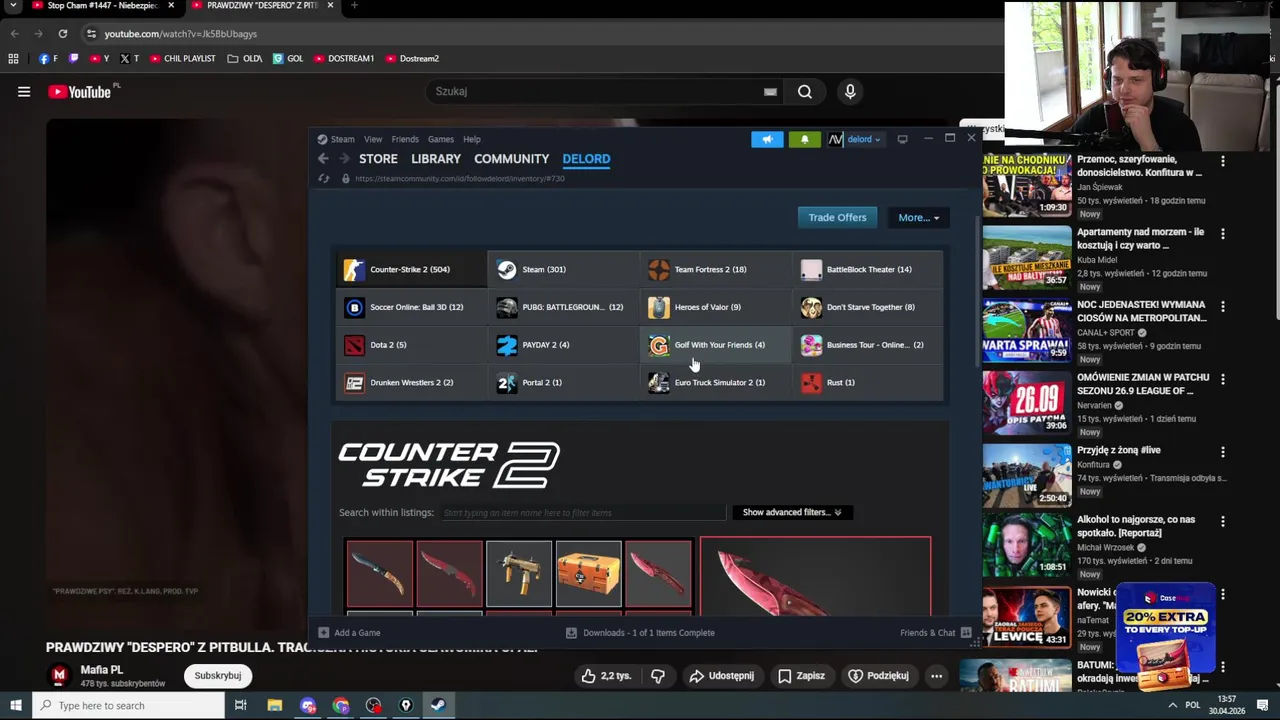Open Steam (301) inventory

(x=563, y=269)
